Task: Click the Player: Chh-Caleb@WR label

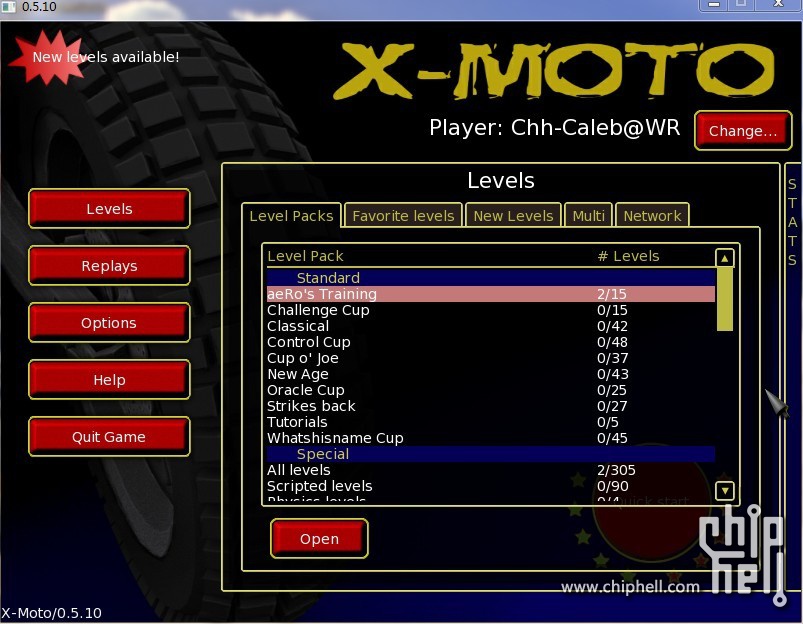Action: click(x=555, y=128)
